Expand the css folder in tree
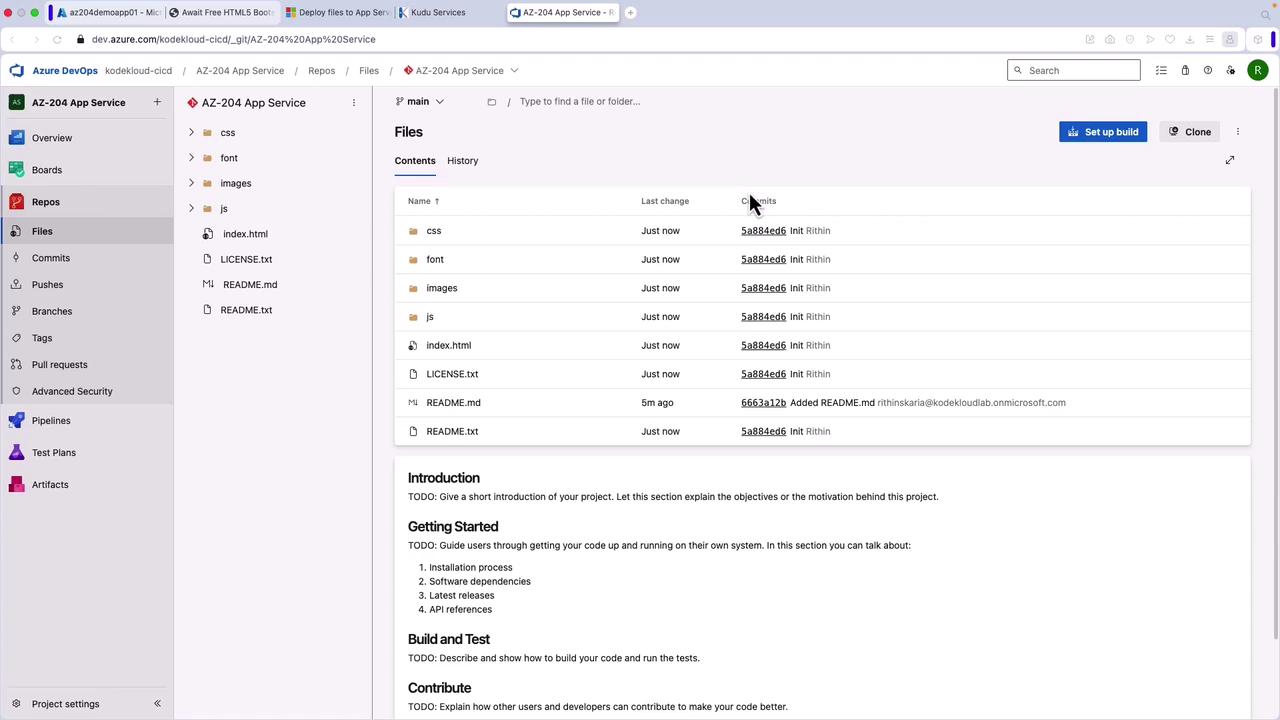The width and height of the screenshot is (1280, 720). point(191,132)
